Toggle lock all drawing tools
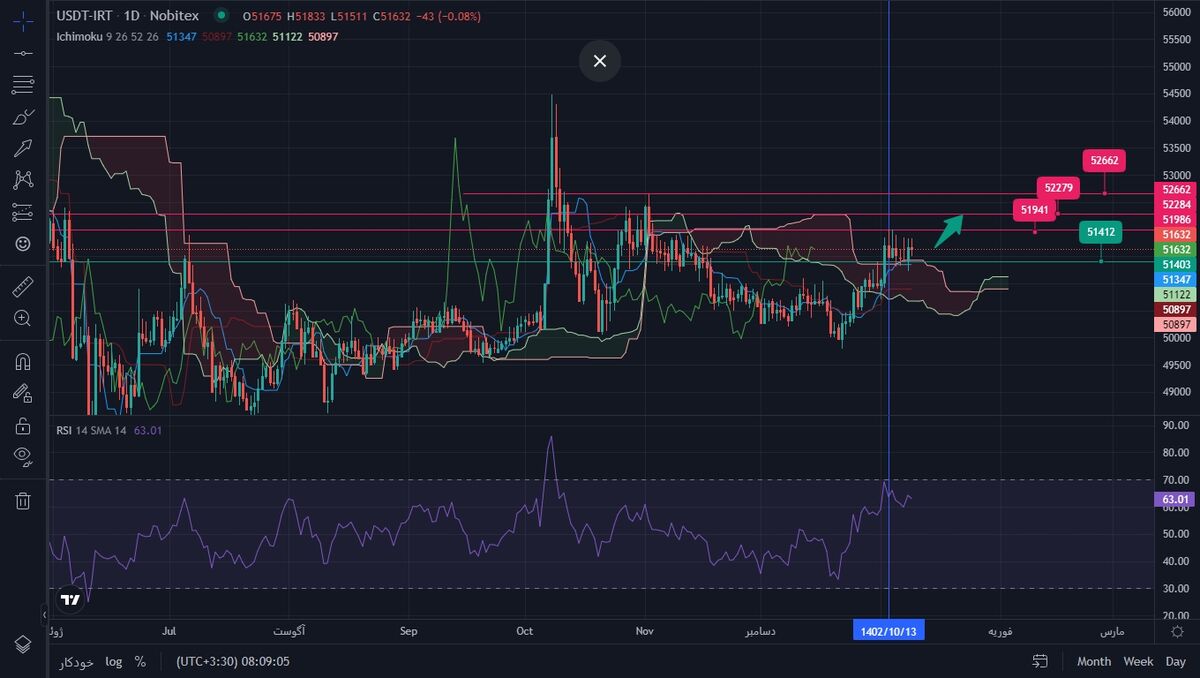 point(22,425)
